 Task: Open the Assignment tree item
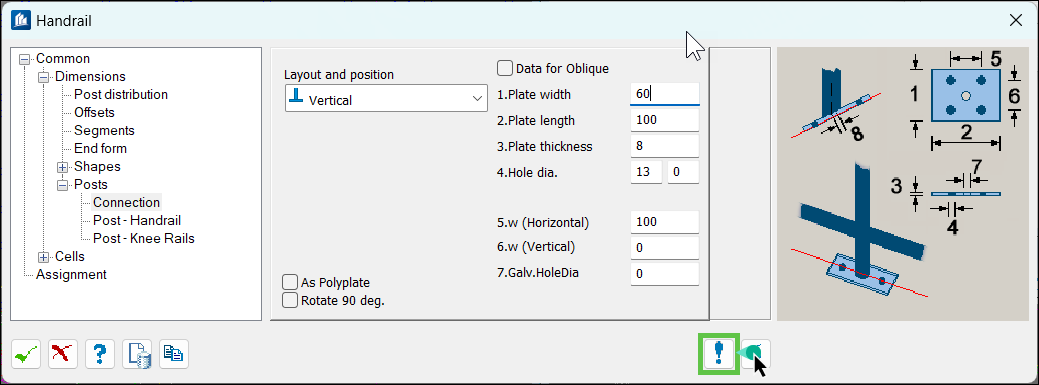pos(71,274)
